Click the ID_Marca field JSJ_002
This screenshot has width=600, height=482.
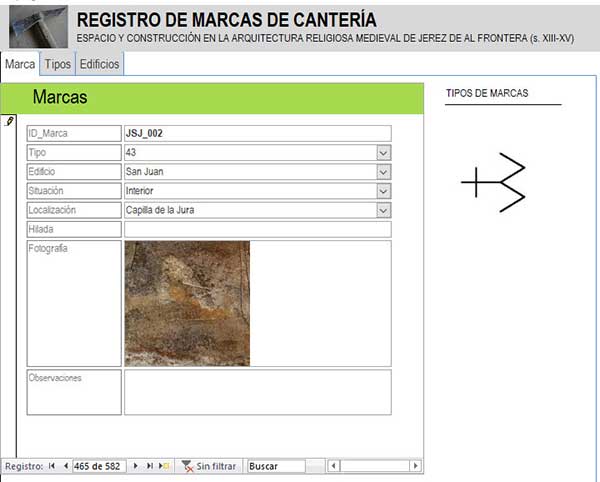(258, 133)
